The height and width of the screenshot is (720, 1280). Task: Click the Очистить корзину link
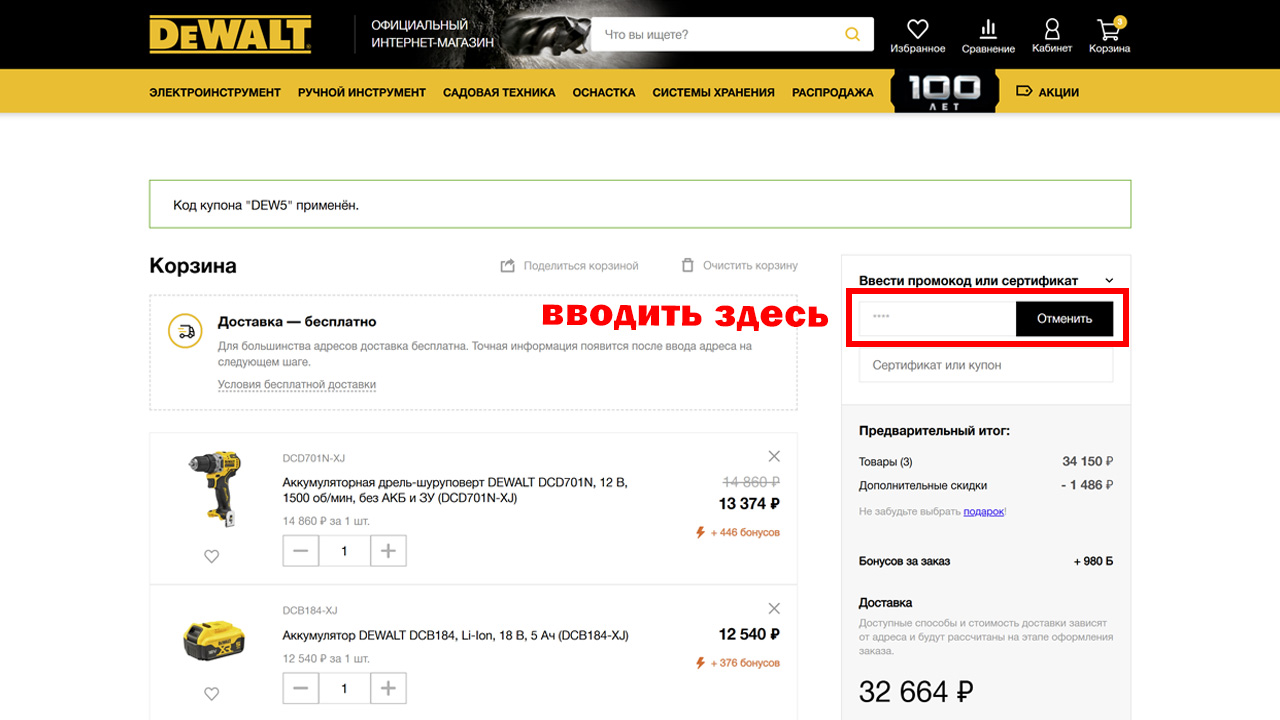point(750,266)
